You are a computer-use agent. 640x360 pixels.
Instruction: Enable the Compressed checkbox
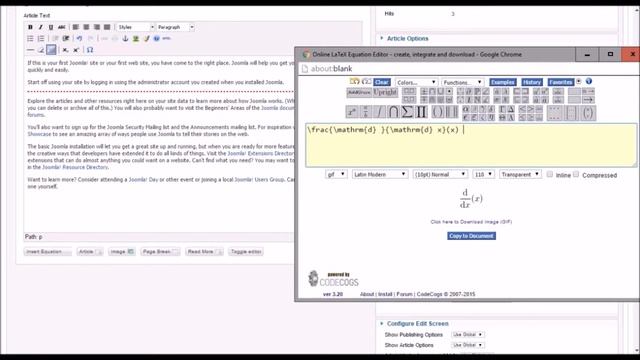coord(576,174)
